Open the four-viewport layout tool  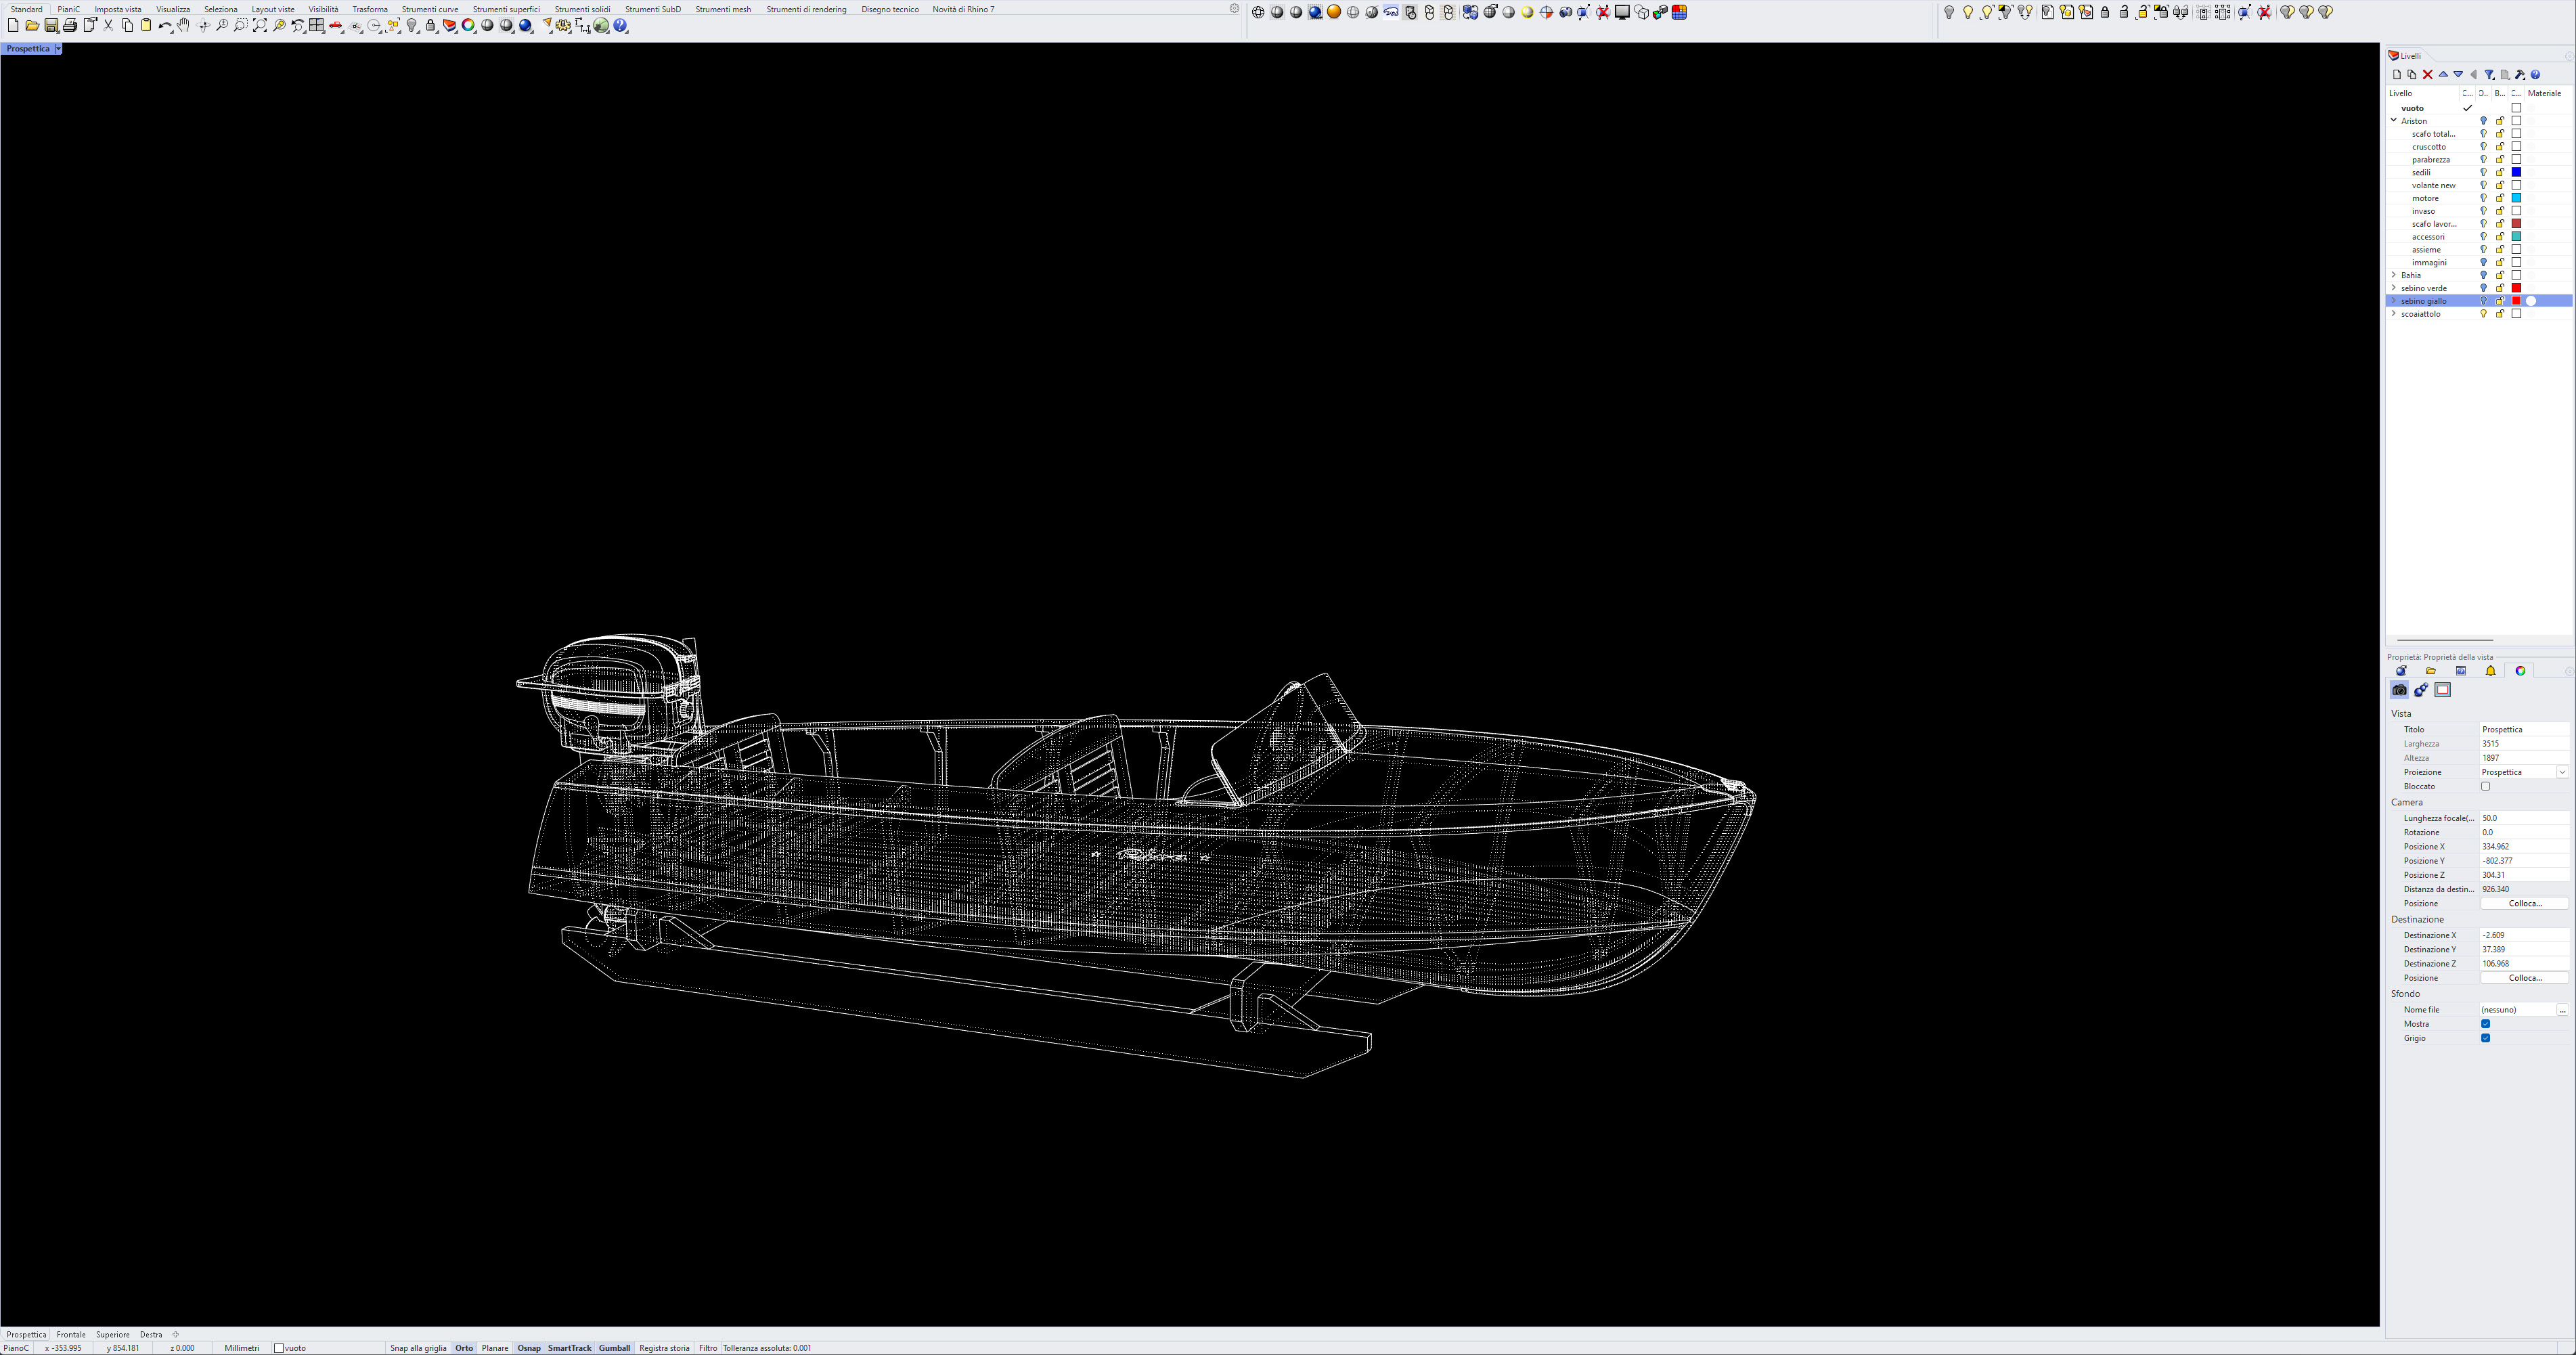point(316,26)
